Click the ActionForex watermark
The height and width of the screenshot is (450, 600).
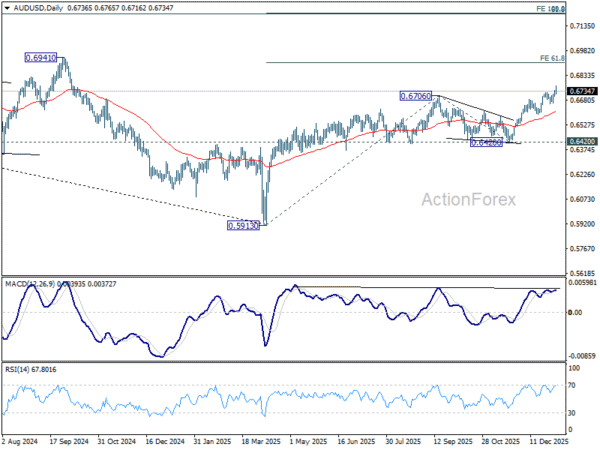(470, 199)
